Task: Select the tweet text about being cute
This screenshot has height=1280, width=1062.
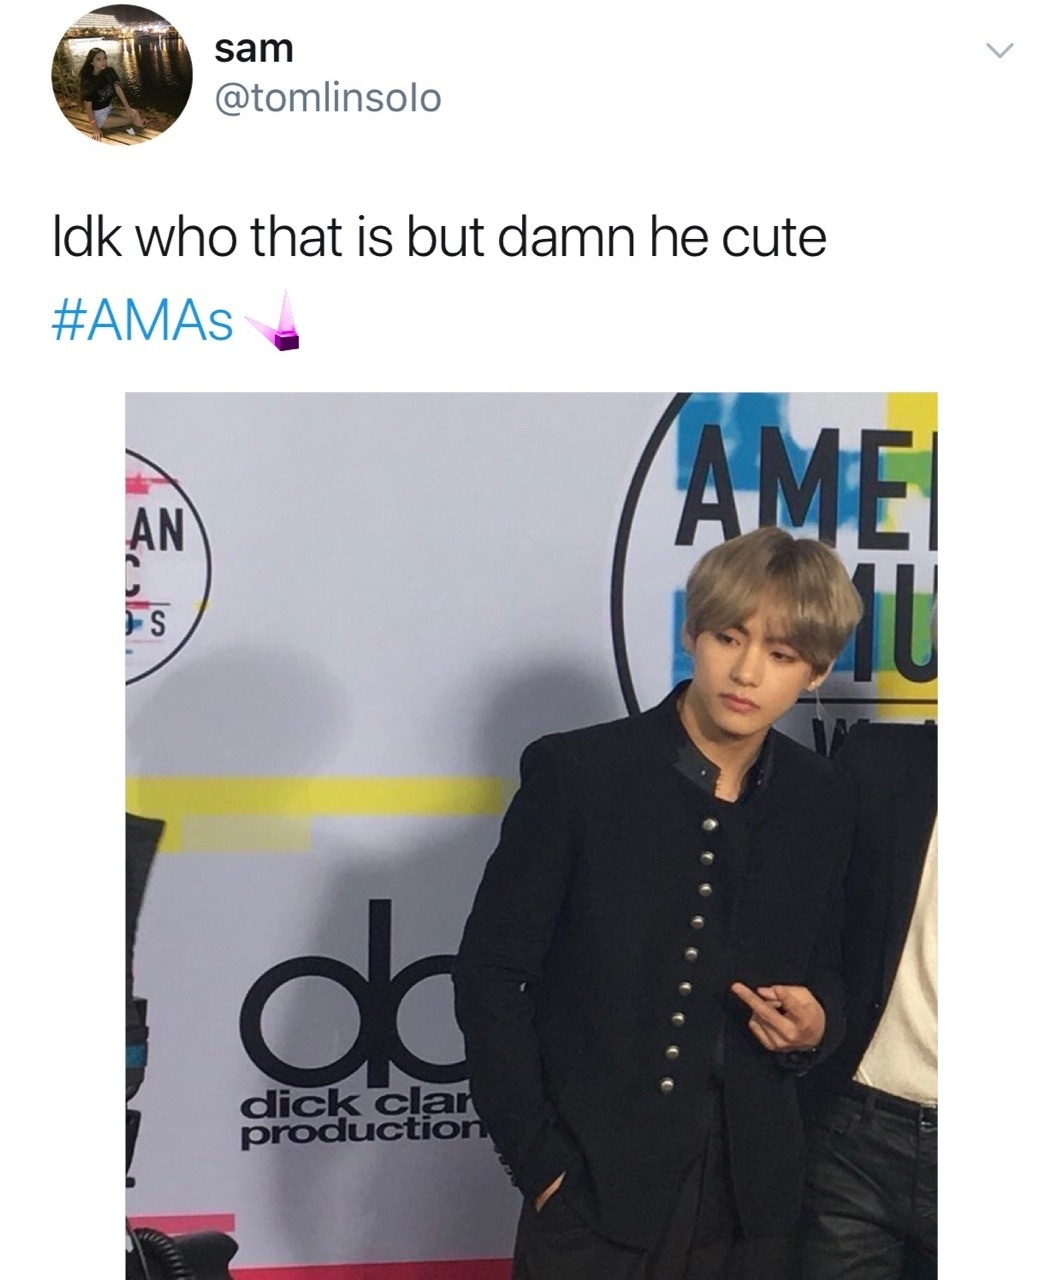Action: pos(439,238)
